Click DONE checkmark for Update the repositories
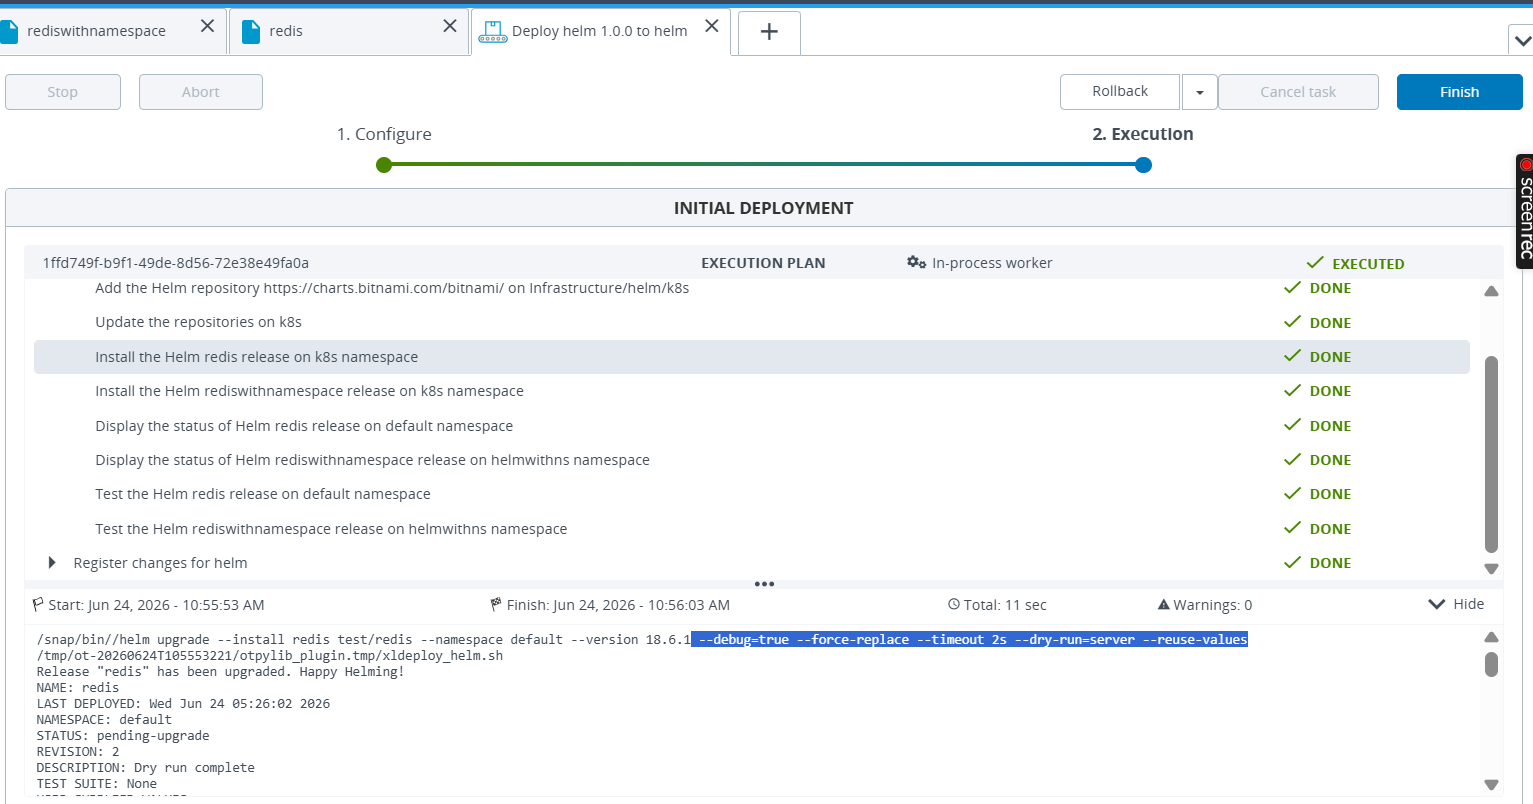The width and height of the screenshot is (1533, 804). pyautogui.click(x=1292, y=322)
